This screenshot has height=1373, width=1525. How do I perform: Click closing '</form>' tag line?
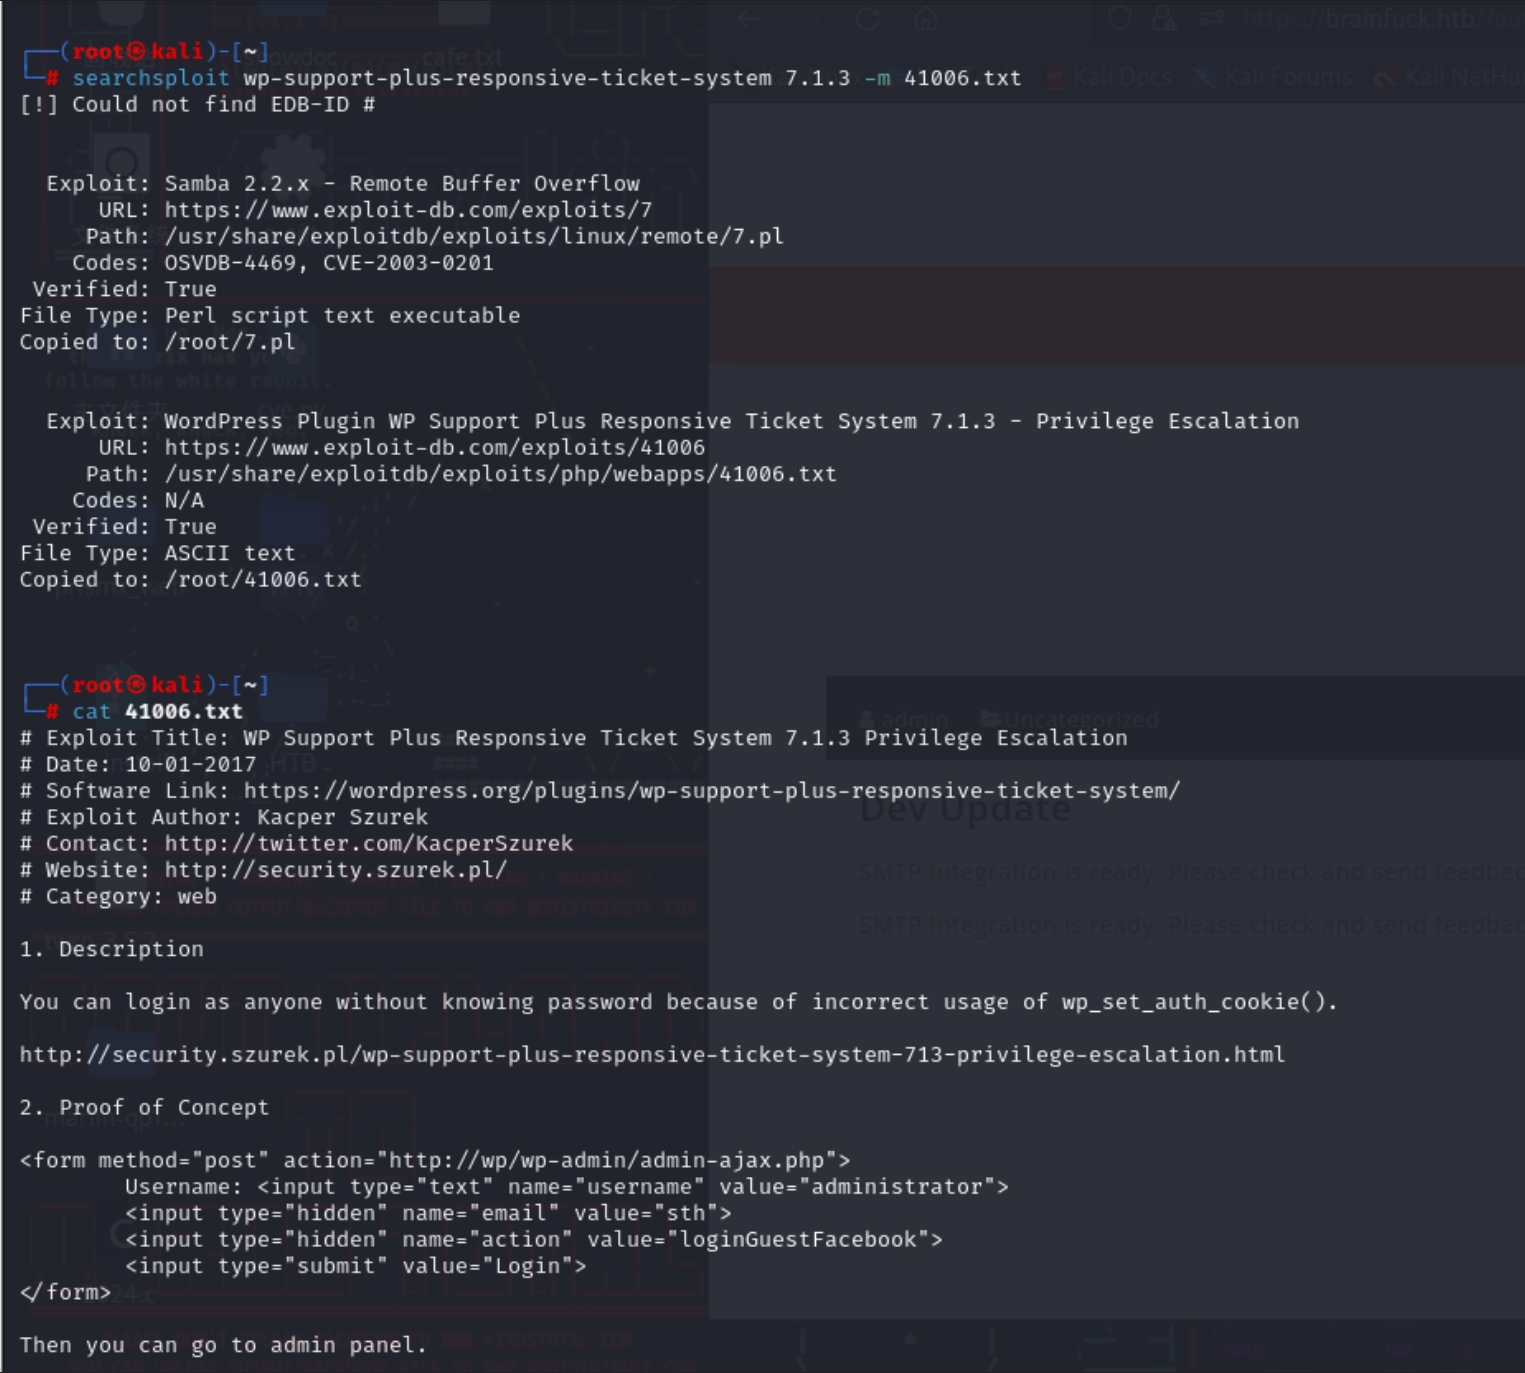[66, 1292]
